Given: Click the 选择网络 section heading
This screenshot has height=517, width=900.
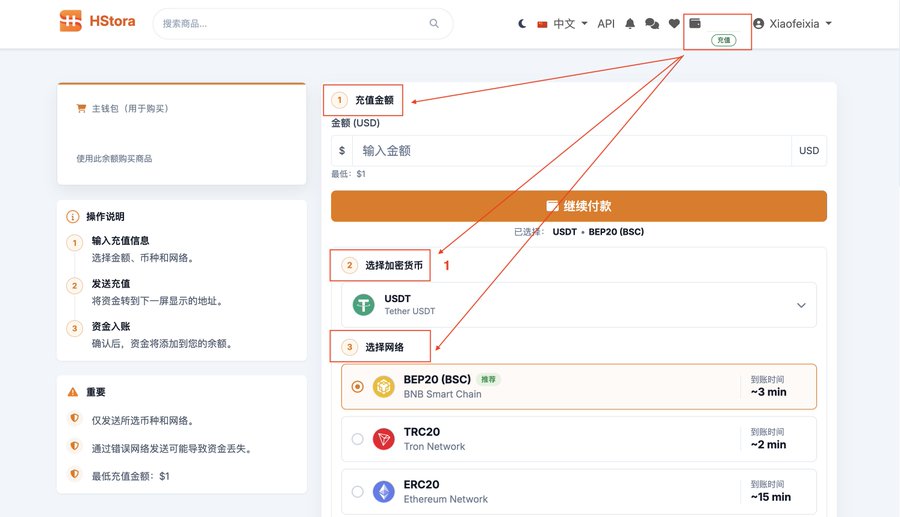Looking at the screenshot, I should [x=385, y=347].
